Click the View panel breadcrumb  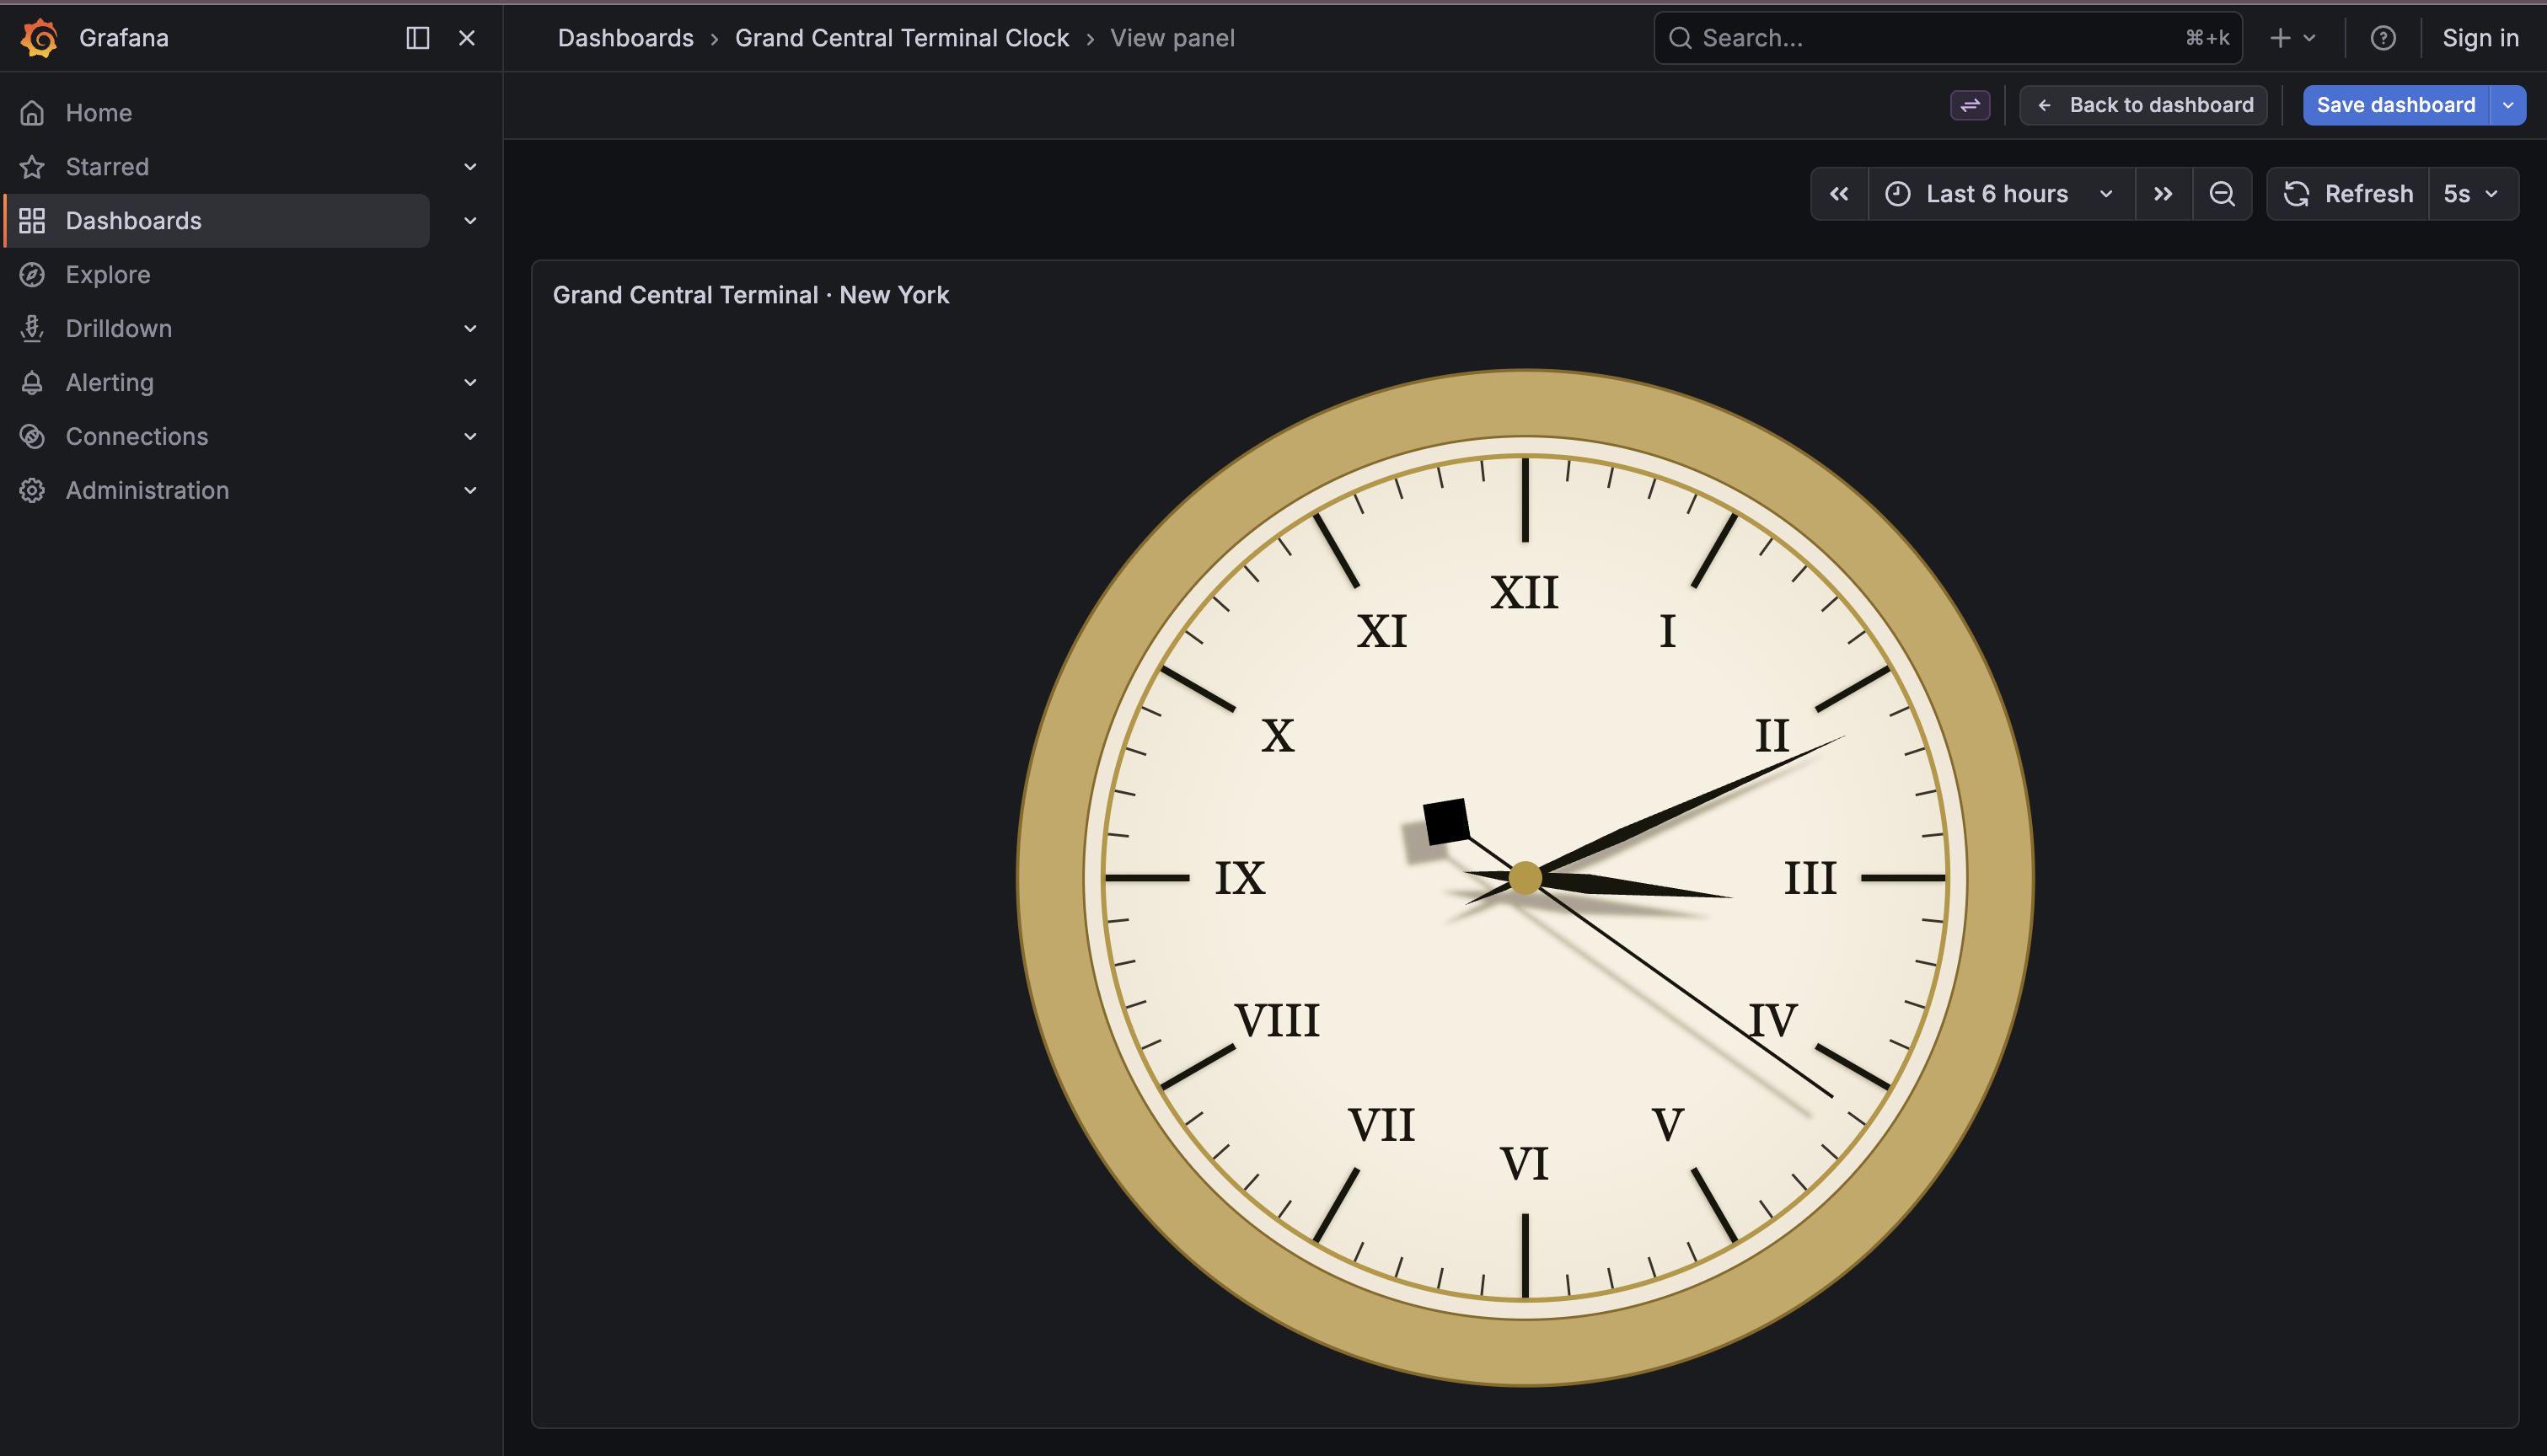click(1172, 38)
